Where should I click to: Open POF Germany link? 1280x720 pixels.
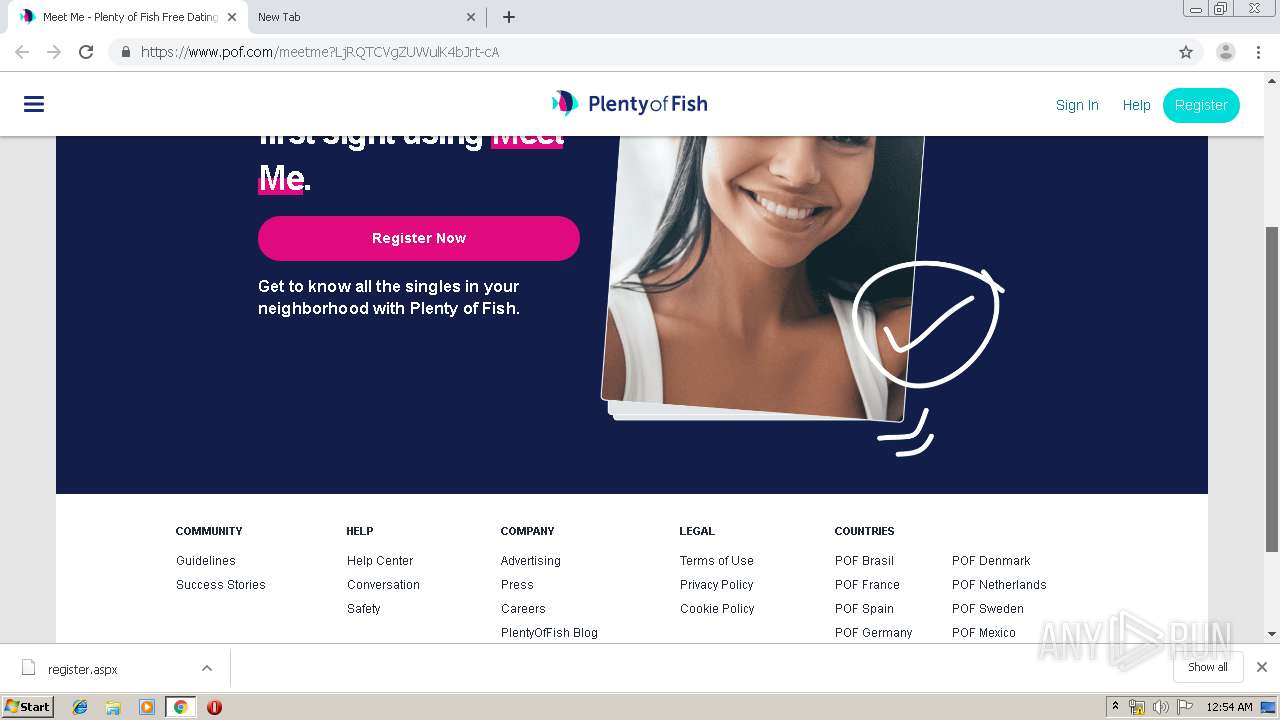point(874,633)
